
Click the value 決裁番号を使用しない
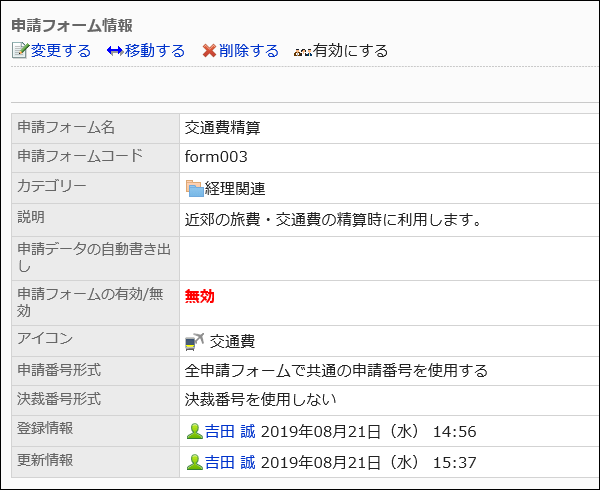click(x=260, y=399)
